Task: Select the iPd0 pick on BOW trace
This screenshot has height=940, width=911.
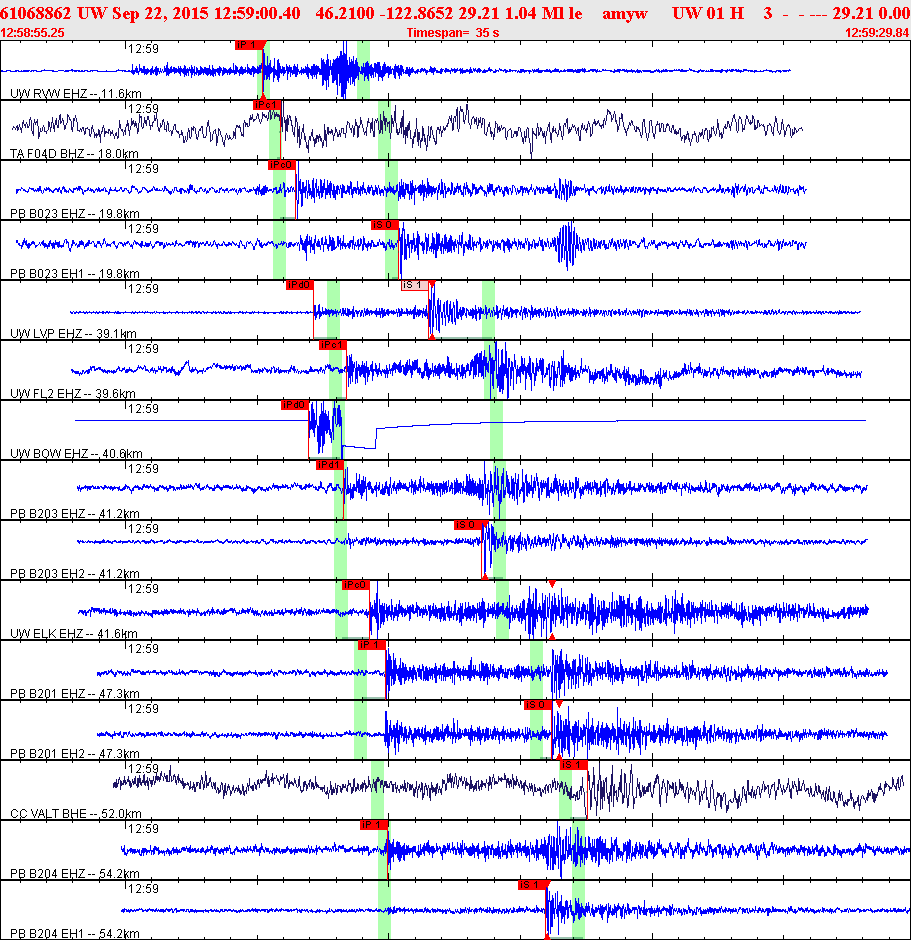Action: pos(295,405)
